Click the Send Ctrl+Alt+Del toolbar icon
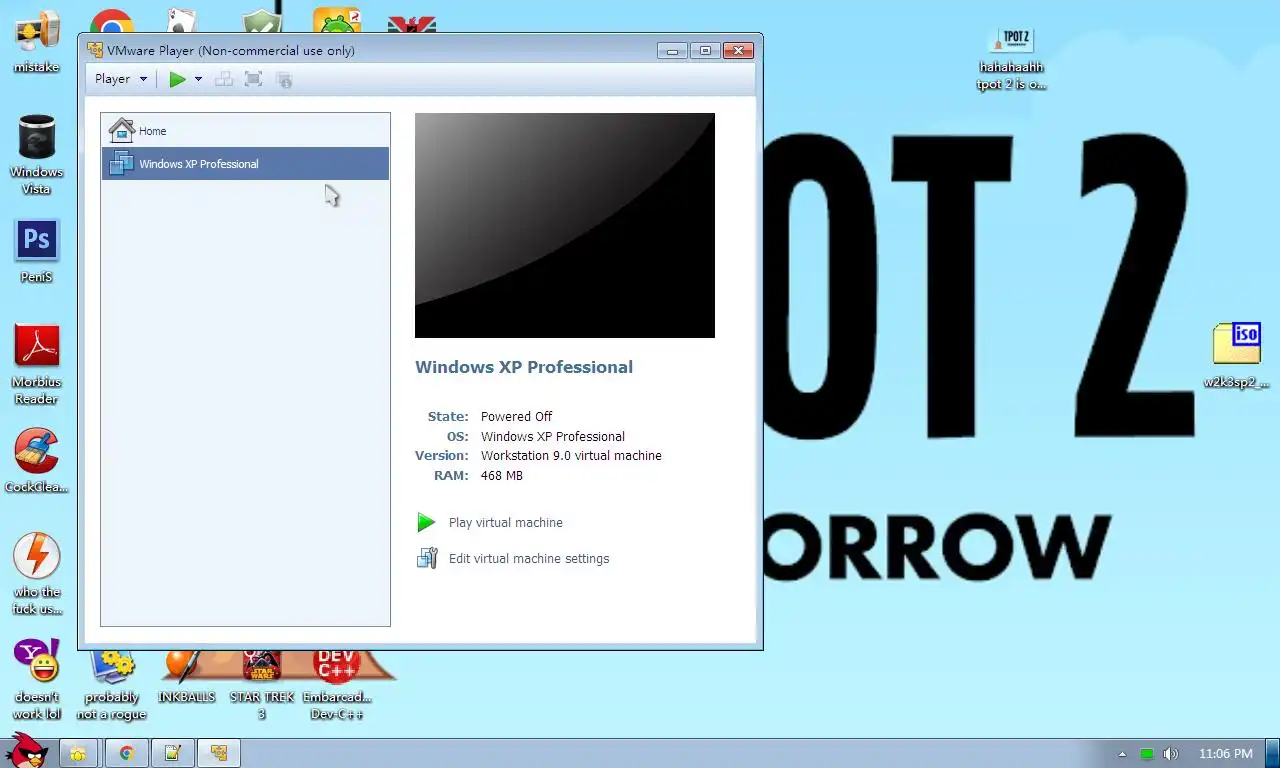 tap(225, 79)
